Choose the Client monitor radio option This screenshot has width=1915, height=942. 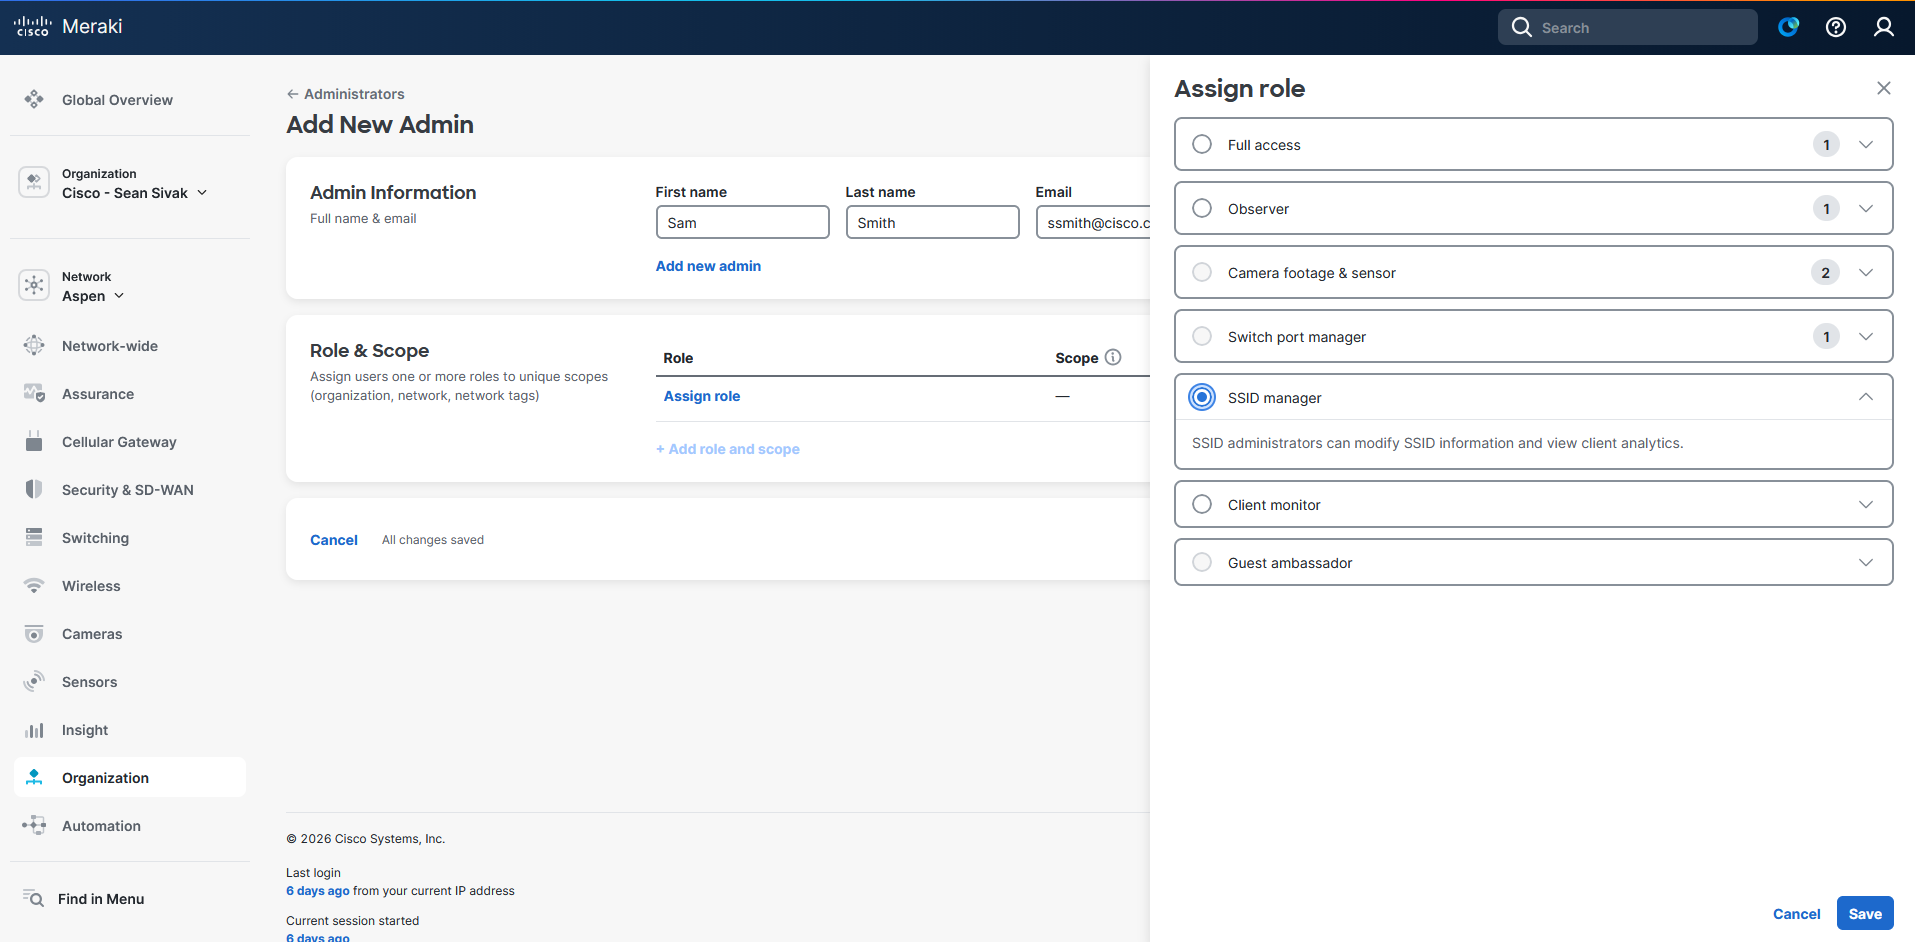pos(1202,505)
